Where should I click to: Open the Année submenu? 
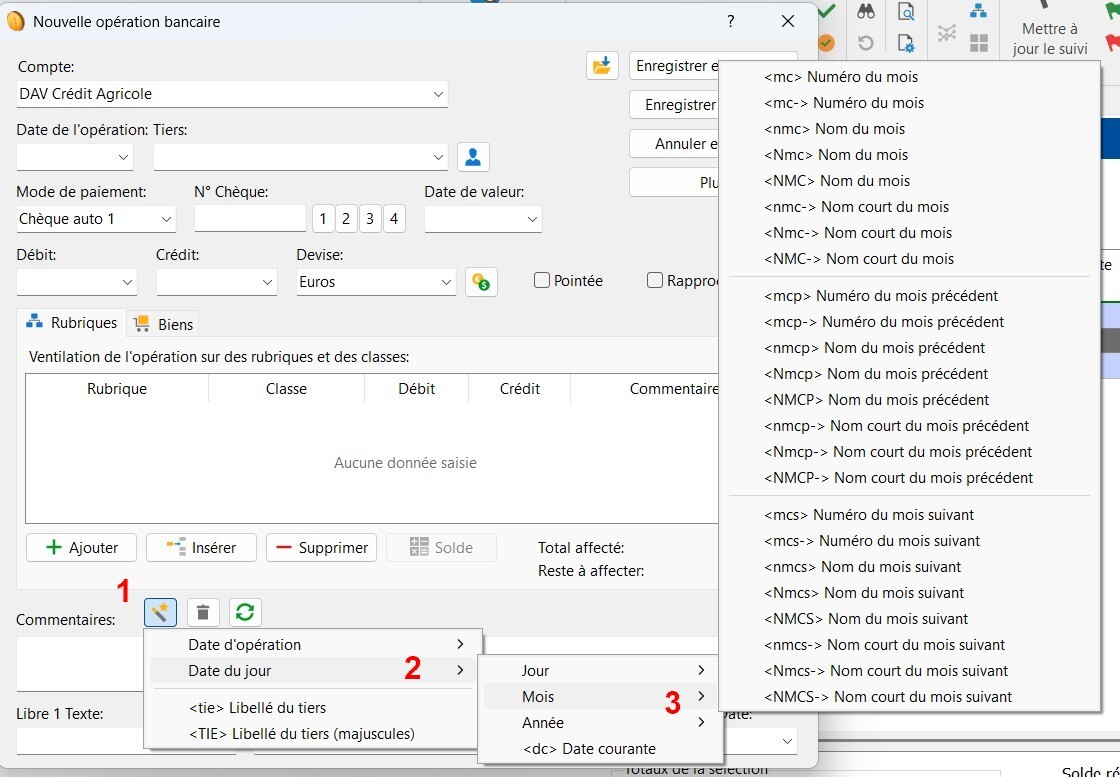coord(600,723)
